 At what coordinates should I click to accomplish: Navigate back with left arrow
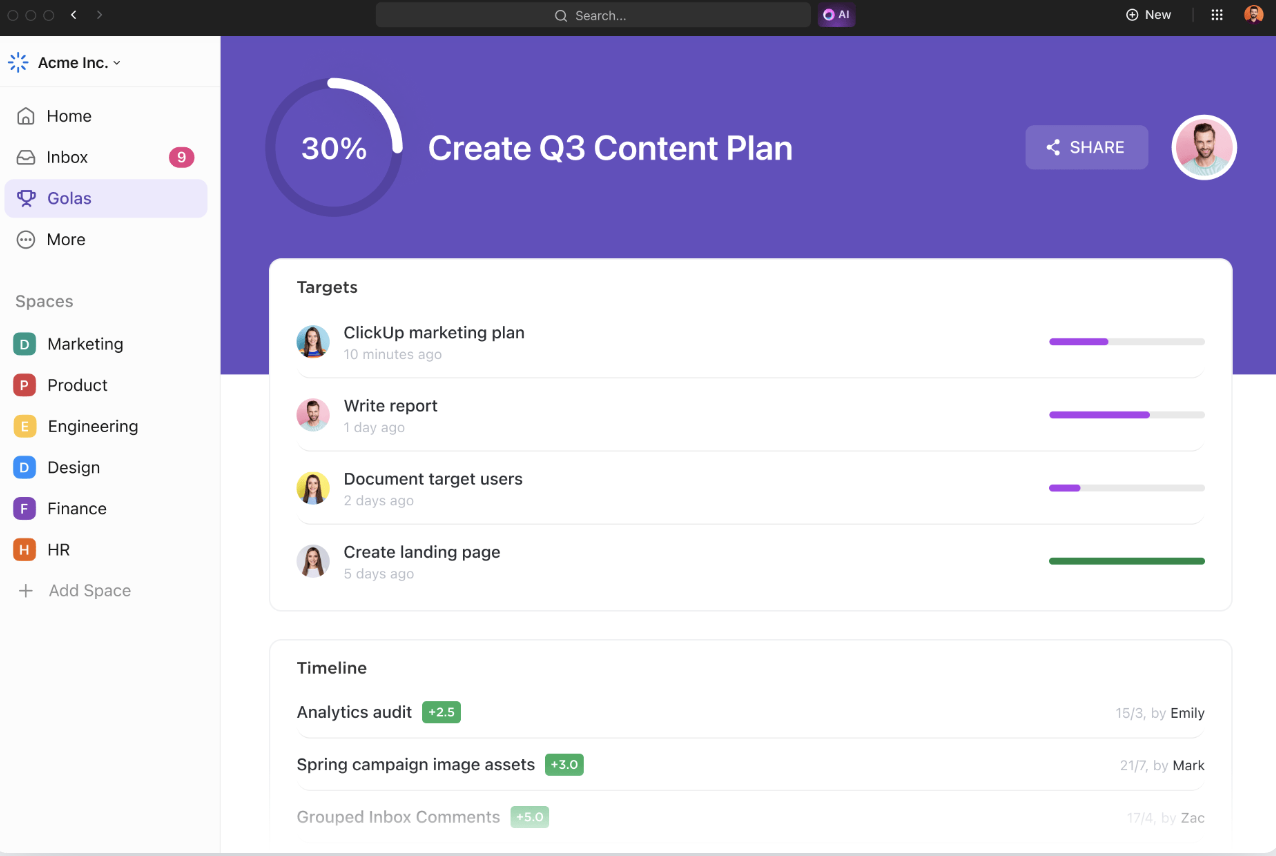point(74,15)
